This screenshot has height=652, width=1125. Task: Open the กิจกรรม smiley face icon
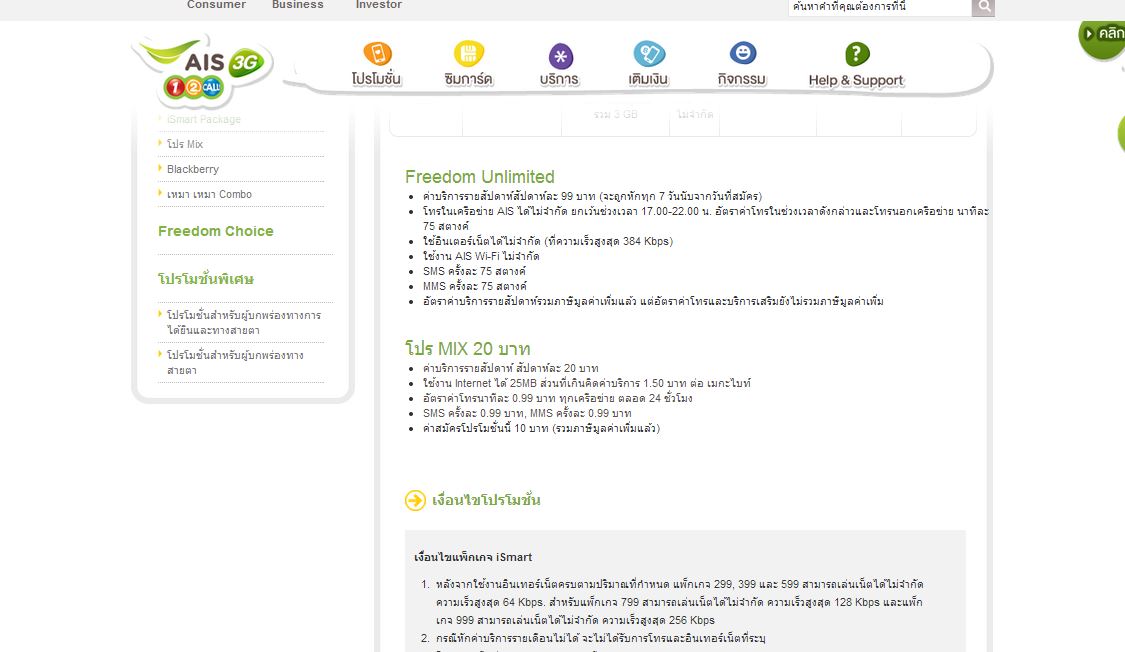pos(743,53)
